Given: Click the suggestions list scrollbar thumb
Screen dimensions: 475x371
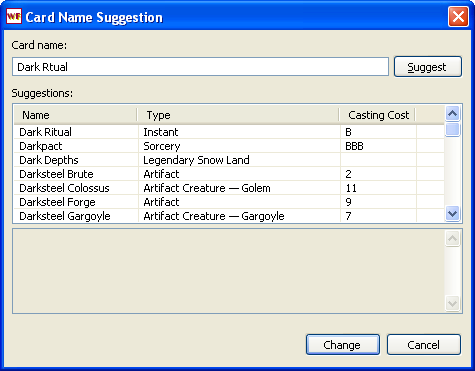Looking at the screenshot, I should tap(452, 130).
